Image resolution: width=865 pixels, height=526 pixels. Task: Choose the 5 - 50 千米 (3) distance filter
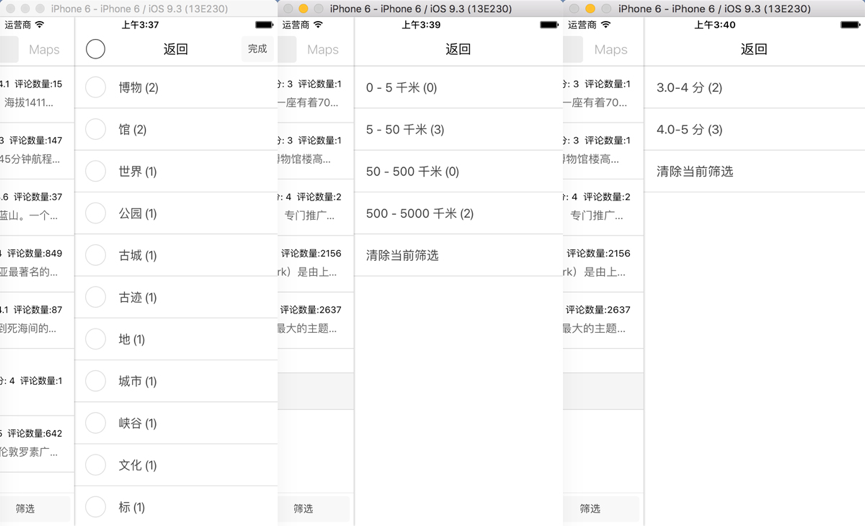tap(405, 129)
